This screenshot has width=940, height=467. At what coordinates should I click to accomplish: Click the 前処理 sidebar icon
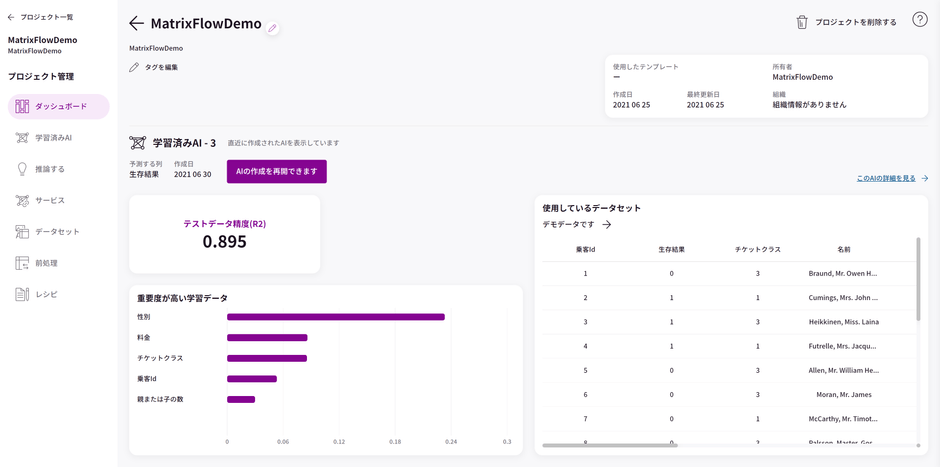click(x=22, y=263)
